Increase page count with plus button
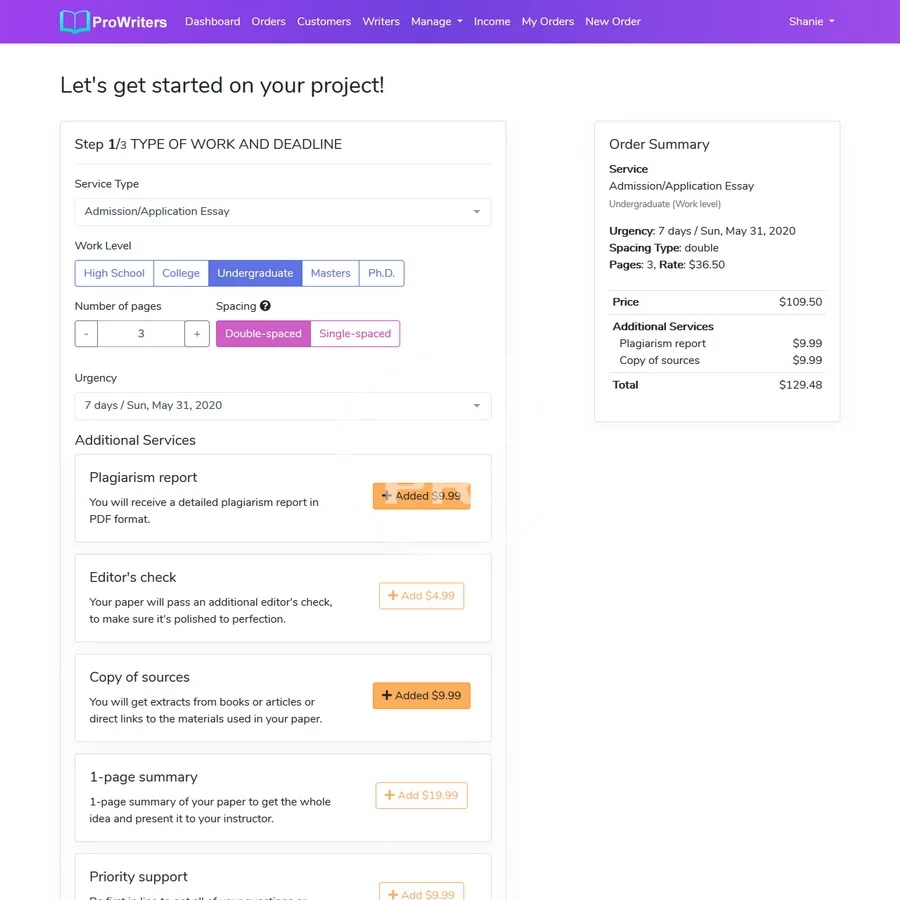 click(x=197, y=334)
